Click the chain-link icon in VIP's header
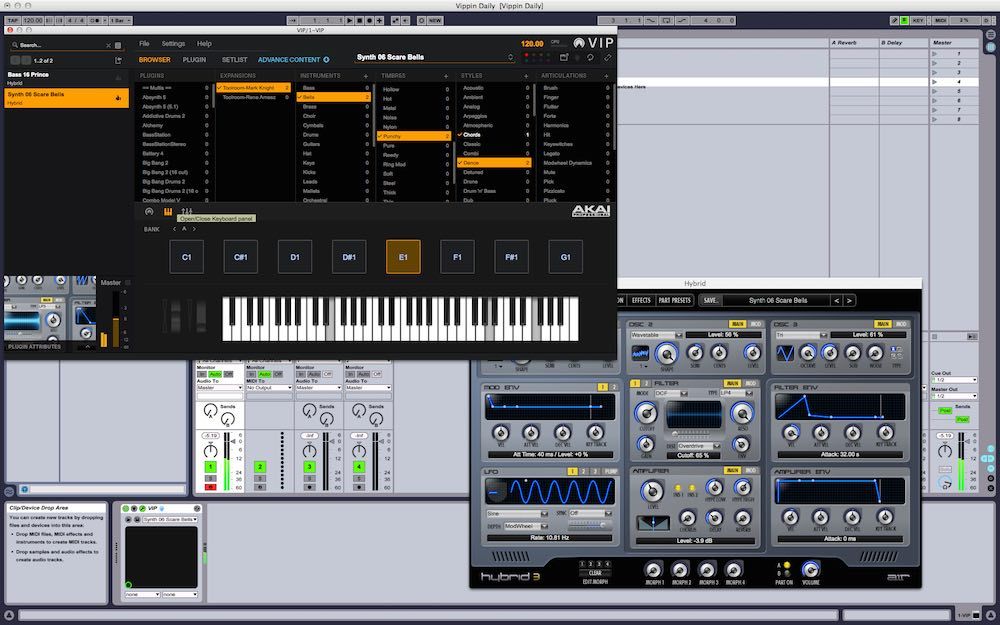Screen dimensions: 1000x625 [x=607, y=58]
